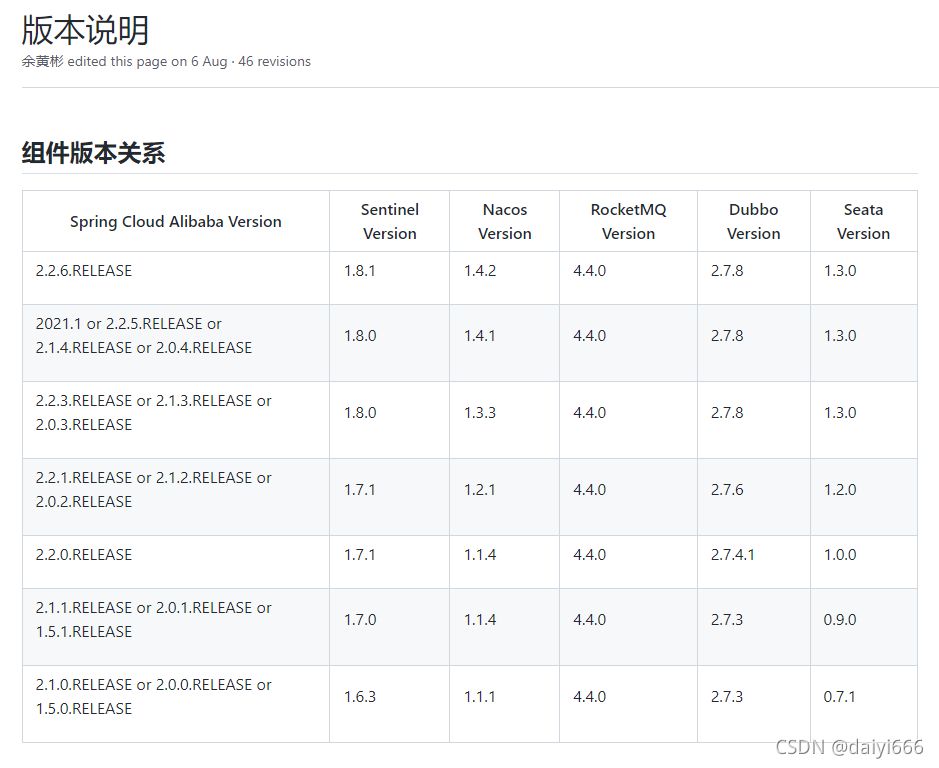Click the '2.2.3.RELEASE or 2.1.3.RELEASE' version cell
The width and height of the screenshot is (939, 768).
(x=176, y=420)
